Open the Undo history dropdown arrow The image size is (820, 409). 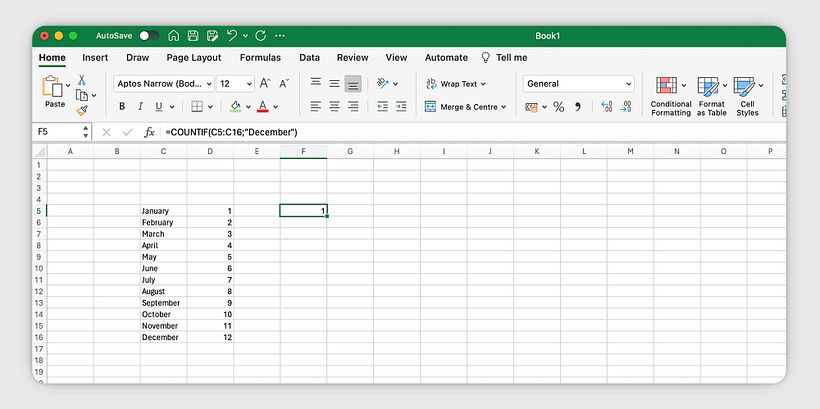tap(245, 36)
